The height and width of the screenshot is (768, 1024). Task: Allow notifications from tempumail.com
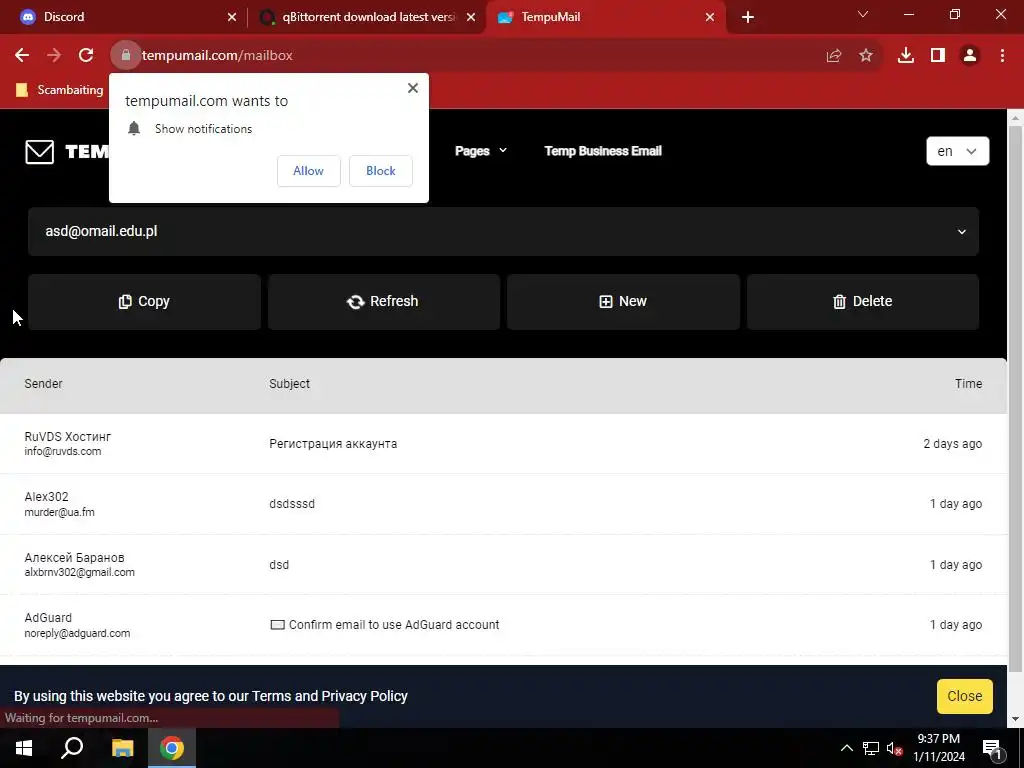tap(308, 171)
